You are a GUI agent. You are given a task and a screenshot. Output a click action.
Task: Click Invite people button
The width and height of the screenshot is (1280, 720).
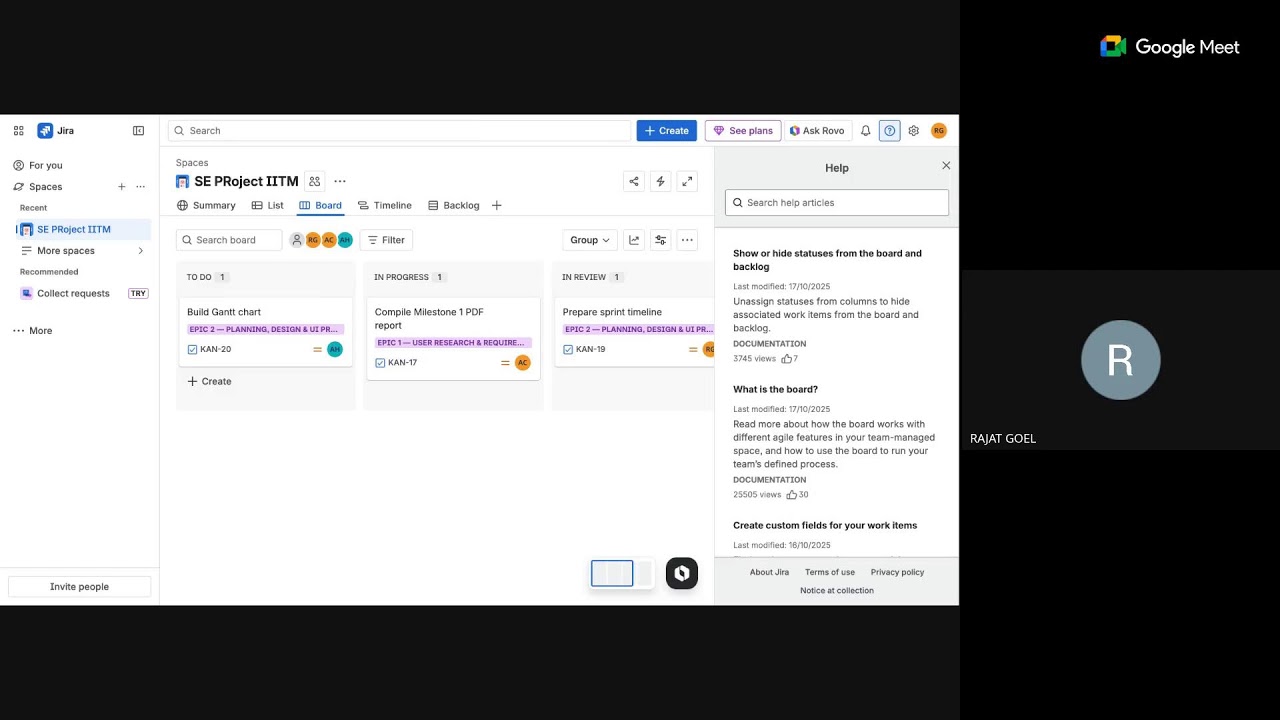point(79,587)
